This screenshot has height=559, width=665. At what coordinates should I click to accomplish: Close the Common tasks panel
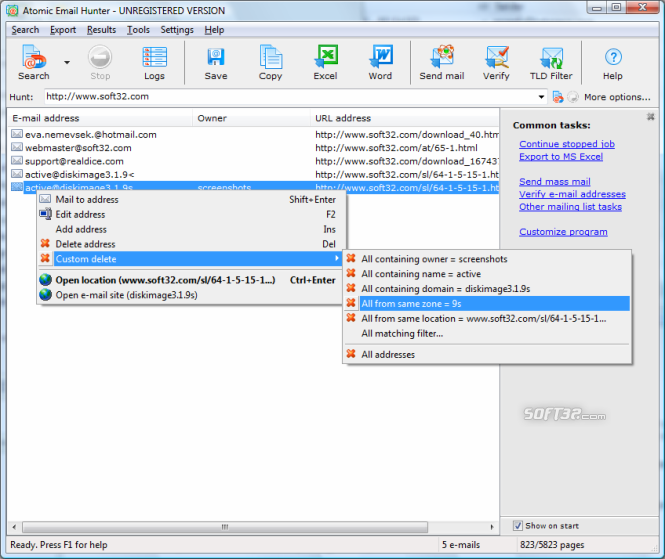[650, 116]
